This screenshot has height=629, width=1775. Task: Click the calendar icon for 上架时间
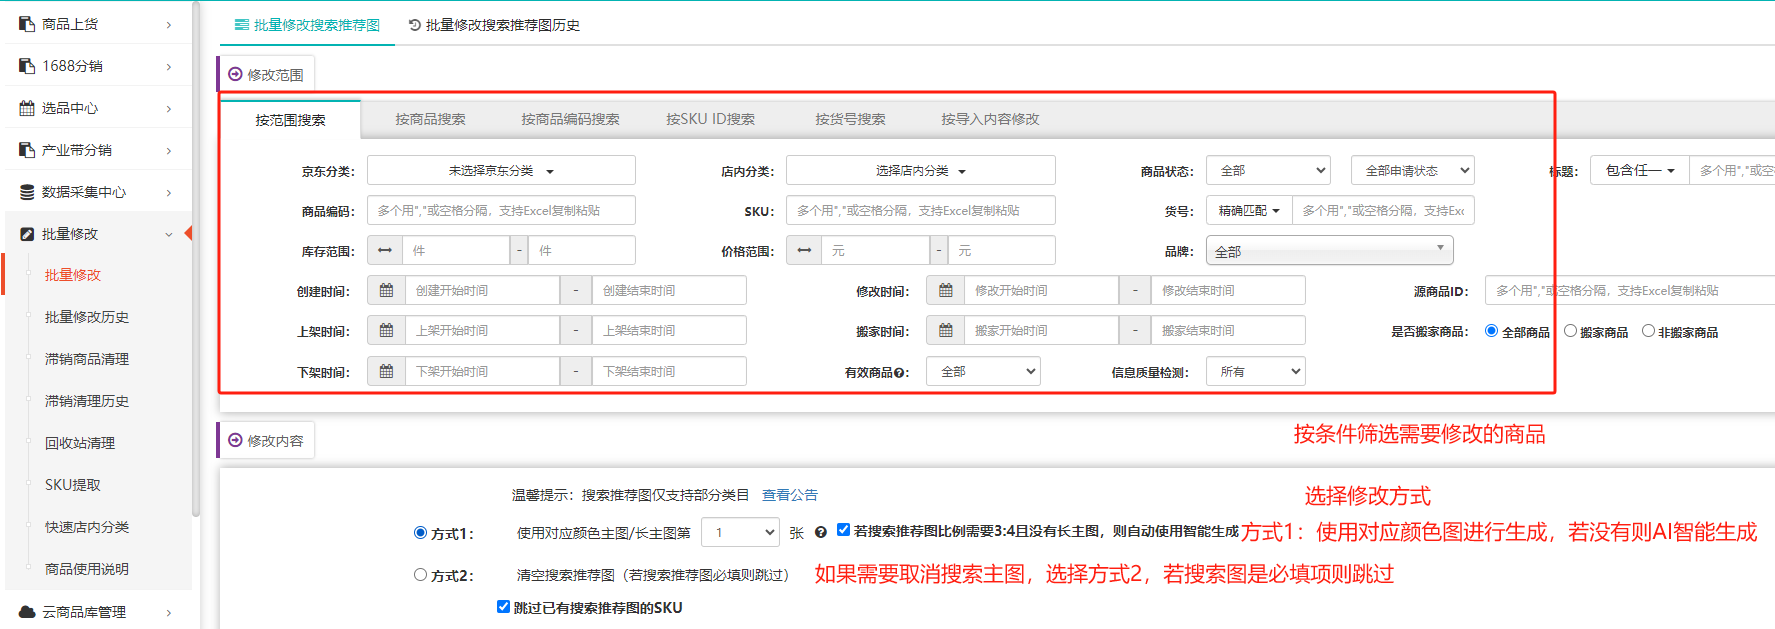coord(386,331)
